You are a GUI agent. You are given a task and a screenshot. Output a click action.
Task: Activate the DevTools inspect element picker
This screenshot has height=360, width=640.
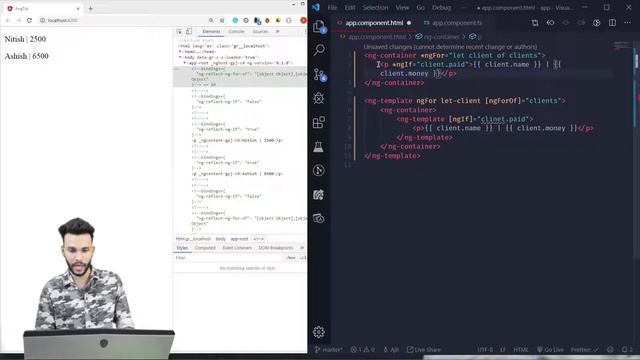(x=179, y=31)
